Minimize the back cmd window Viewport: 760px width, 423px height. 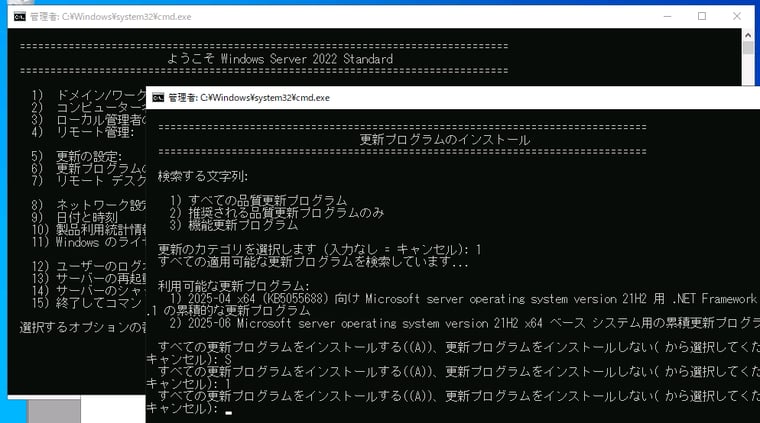point(667,16)
